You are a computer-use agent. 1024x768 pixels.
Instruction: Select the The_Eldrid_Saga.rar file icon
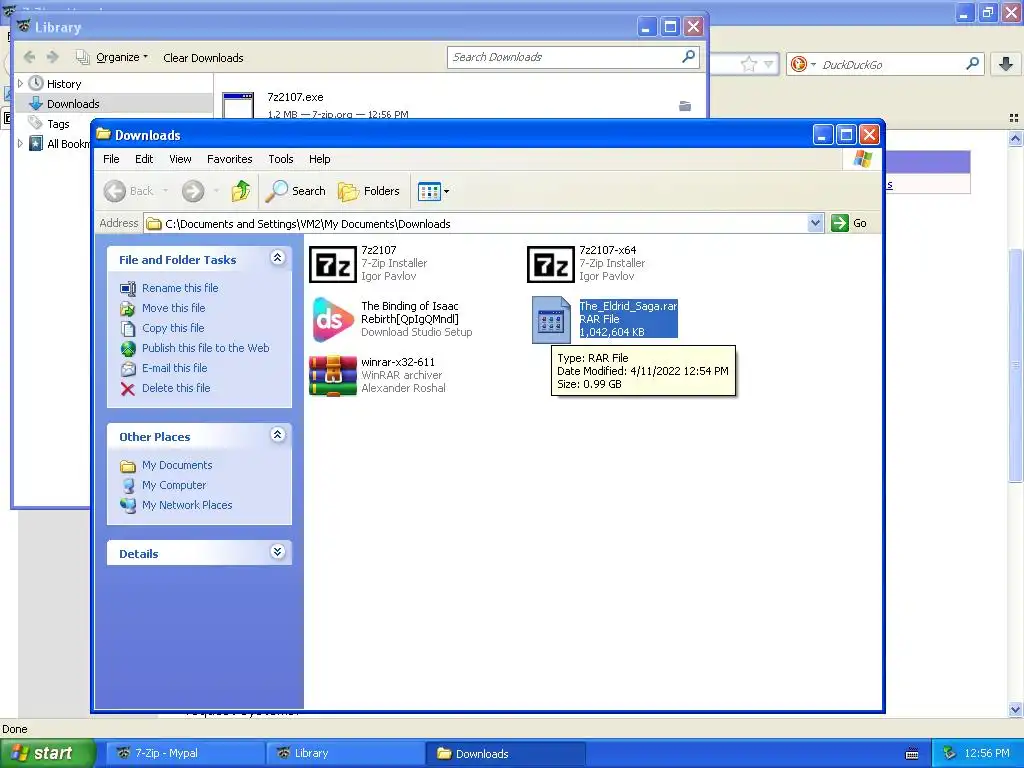pyautogui.click(x=551, y=319)
